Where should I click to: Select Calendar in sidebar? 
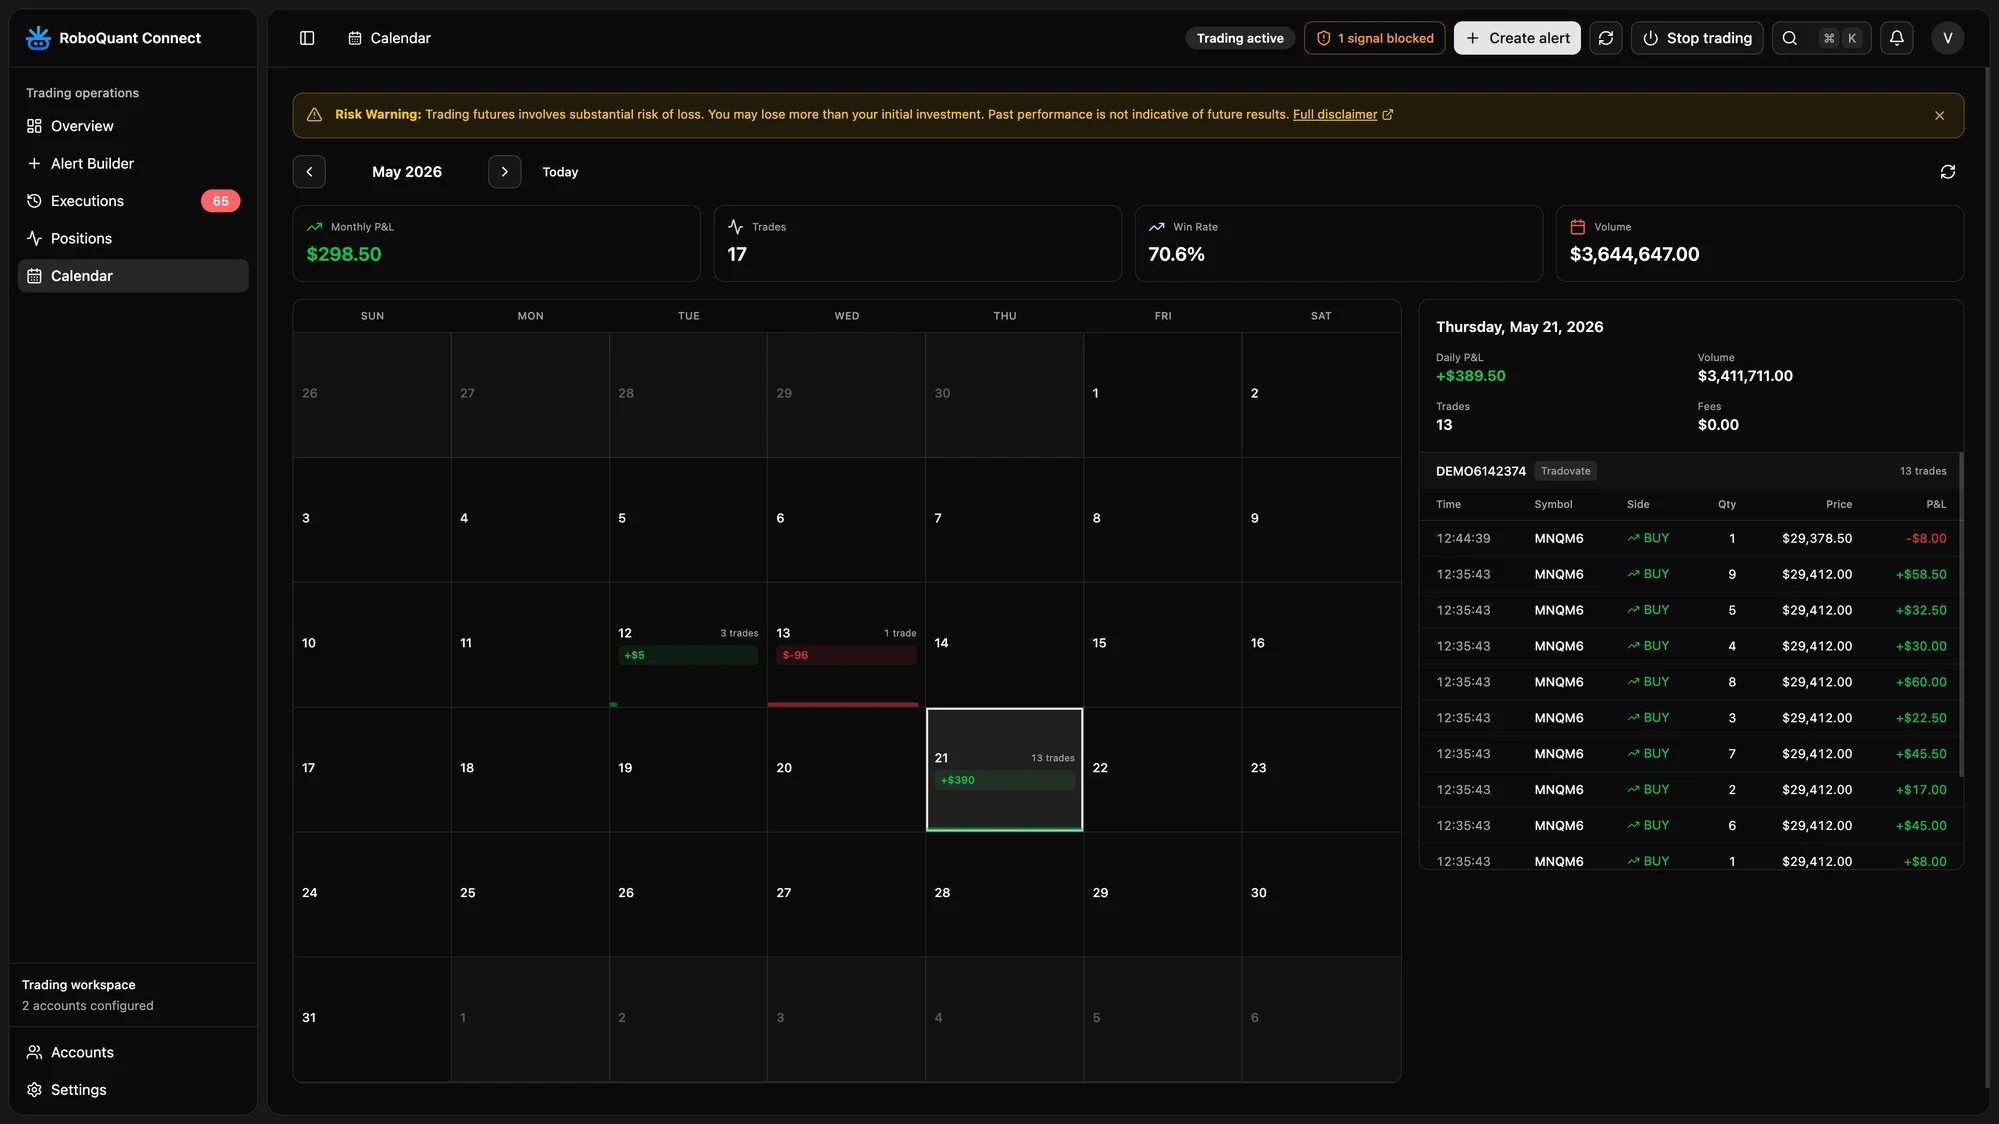click(x=133, y=276)
